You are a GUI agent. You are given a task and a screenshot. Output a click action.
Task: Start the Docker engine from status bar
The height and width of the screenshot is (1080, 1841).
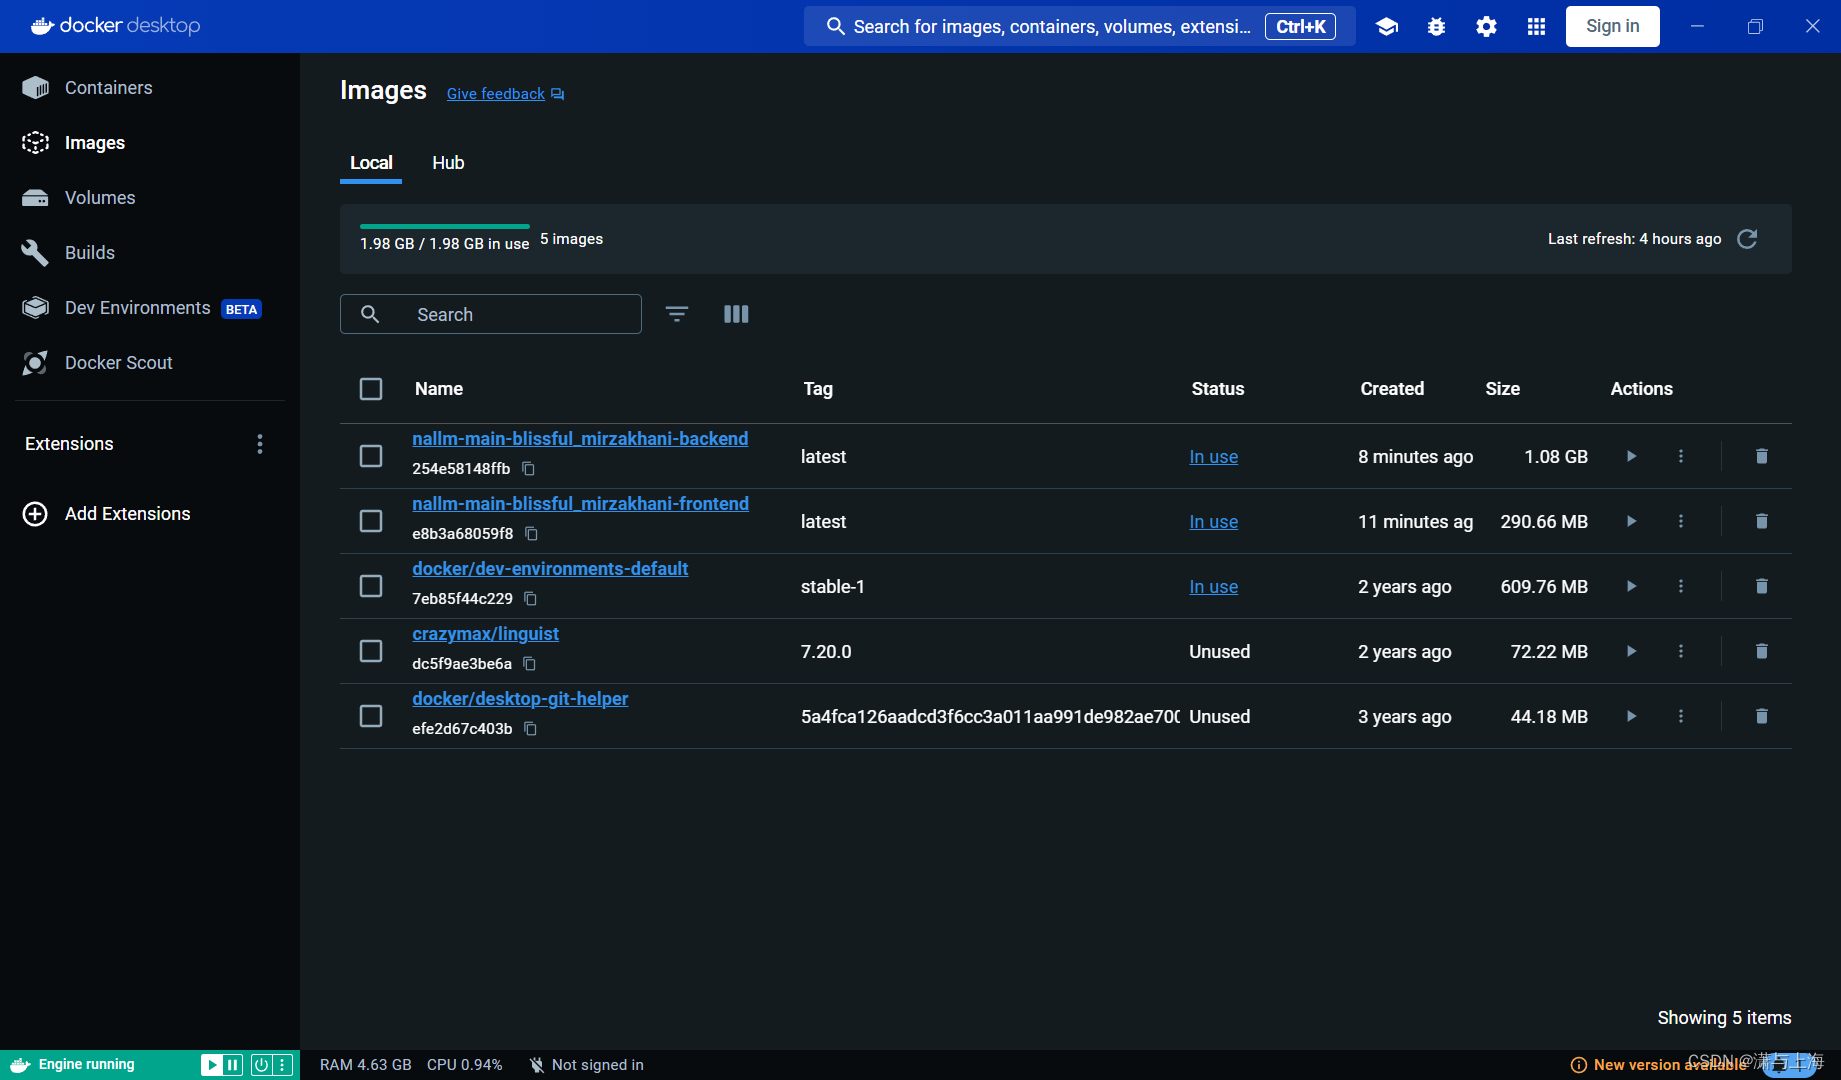click(212, 1065)
